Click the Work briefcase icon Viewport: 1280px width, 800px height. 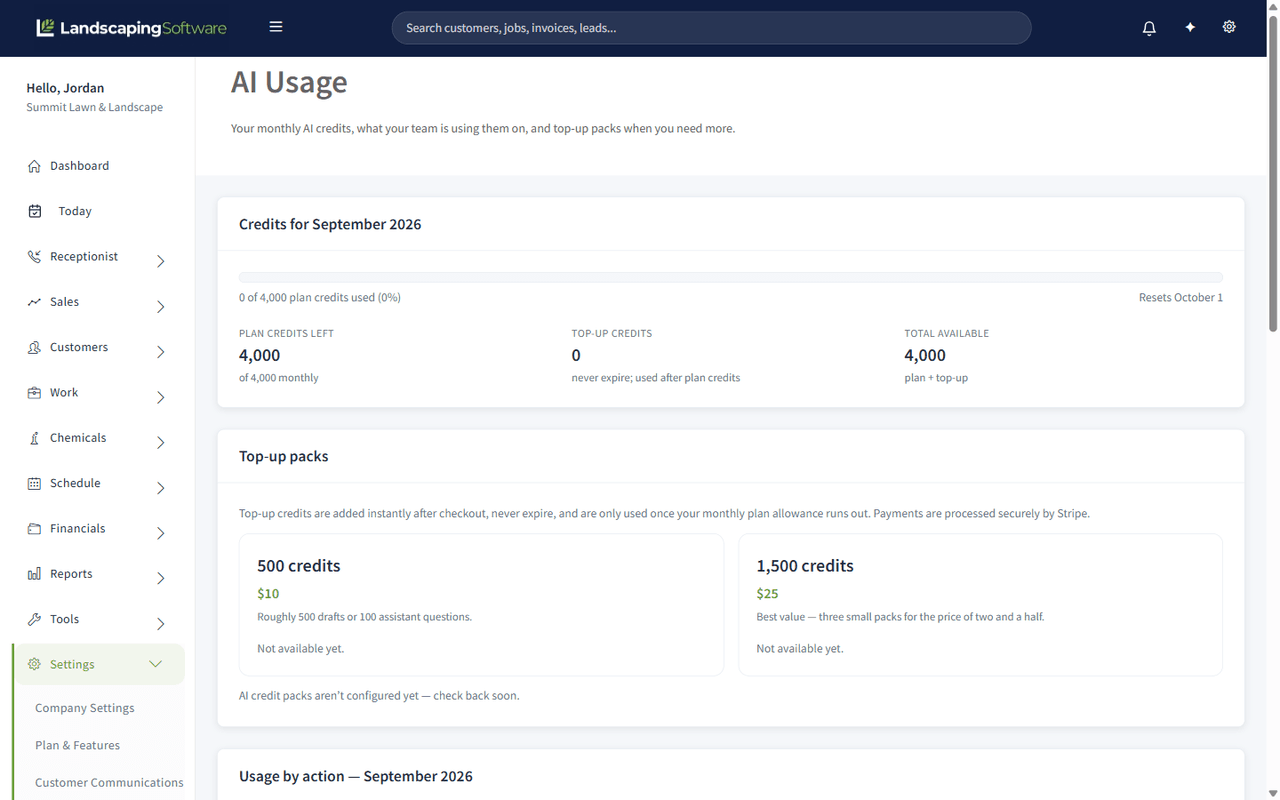[34, 393]
